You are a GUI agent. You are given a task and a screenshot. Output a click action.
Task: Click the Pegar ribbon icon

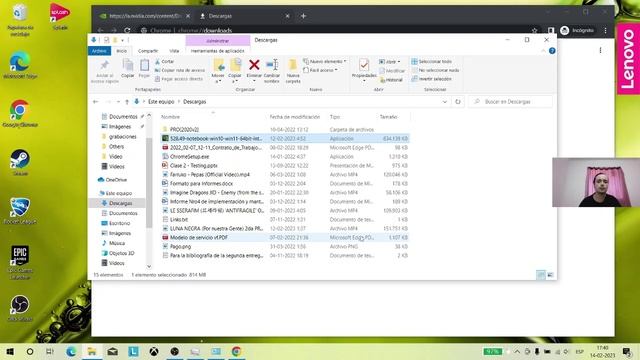pos(144,65)
